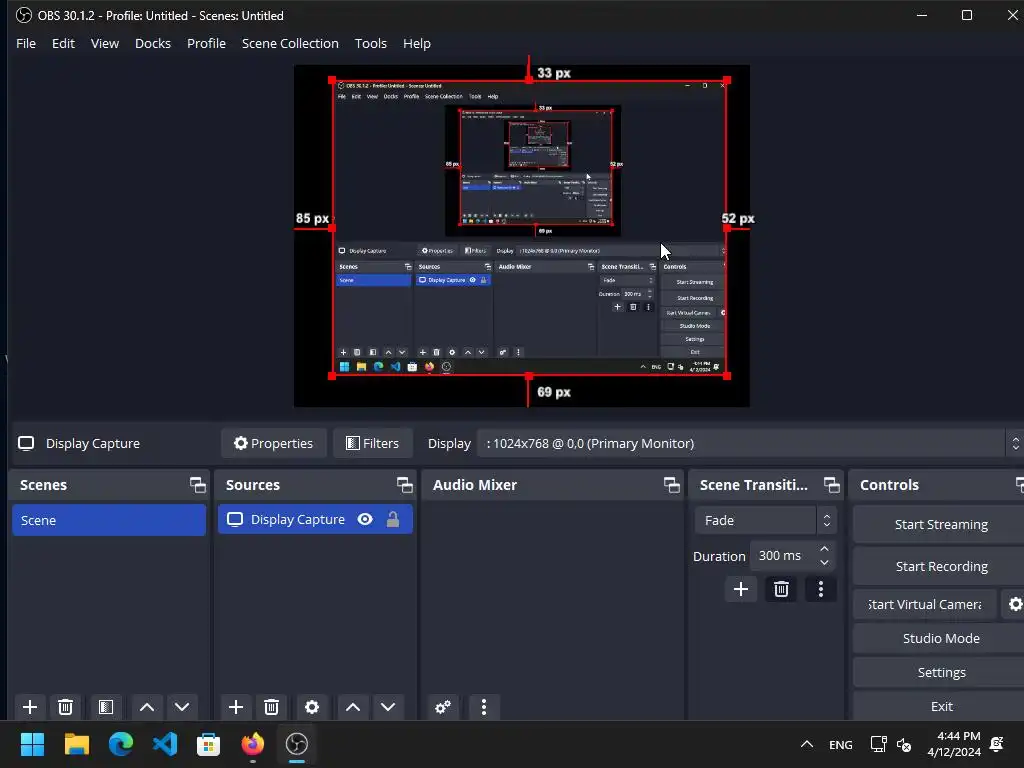
Task: Click Start Virtual Camera
Action: coord(925,604)
